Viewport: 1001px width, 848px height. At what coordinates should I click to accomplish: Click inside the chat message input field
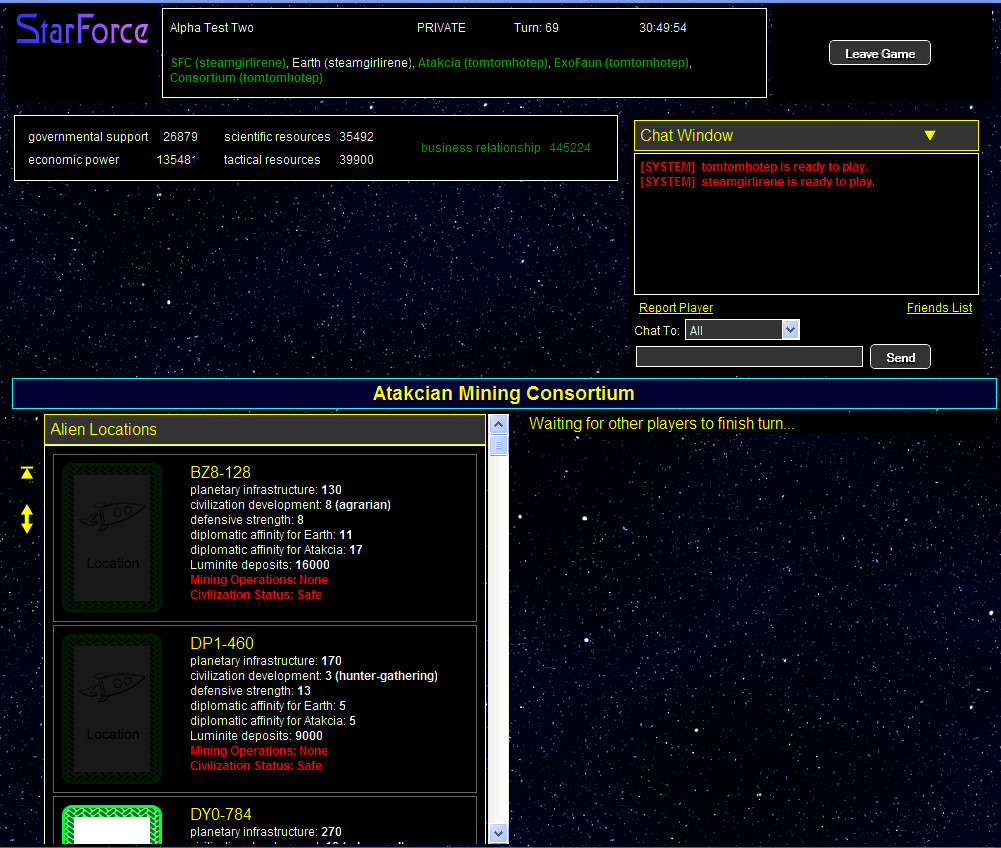click(x=748, y=356)
